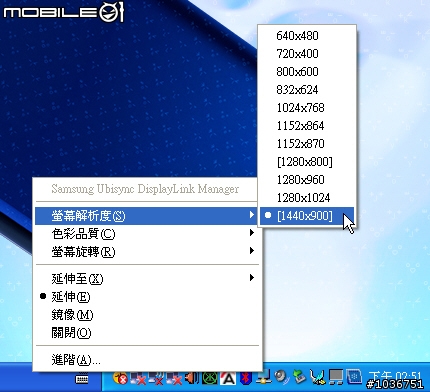This screenshot has height=392, width=430.
Task: Select the 1280x1024 resolution entry
Action: pyautogui.click(x=307, y=198)
